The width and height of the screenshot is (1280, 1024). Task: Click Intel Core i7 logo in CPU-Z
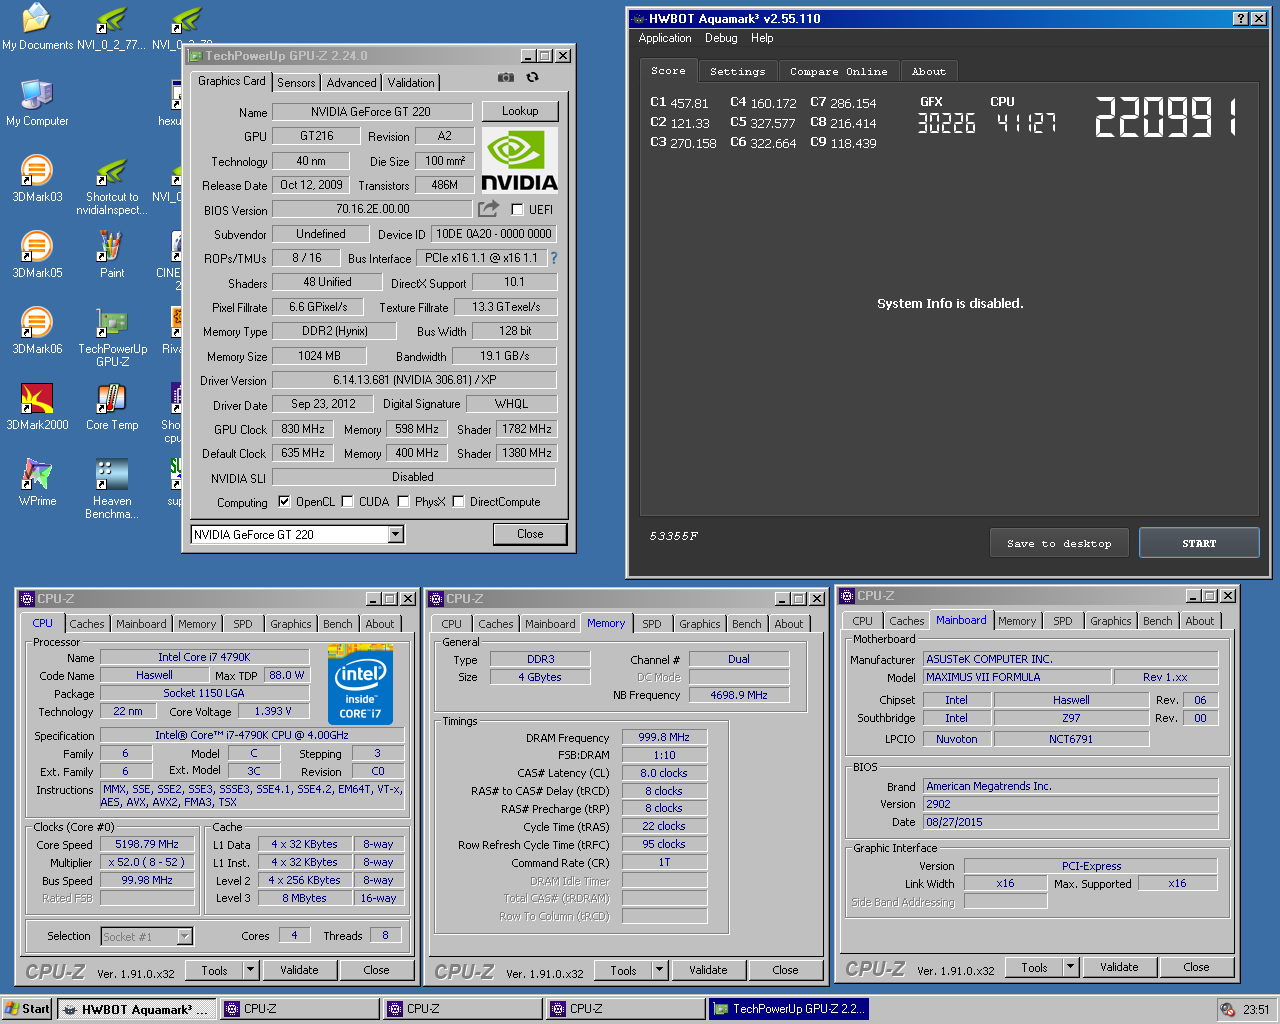[360, 686]
